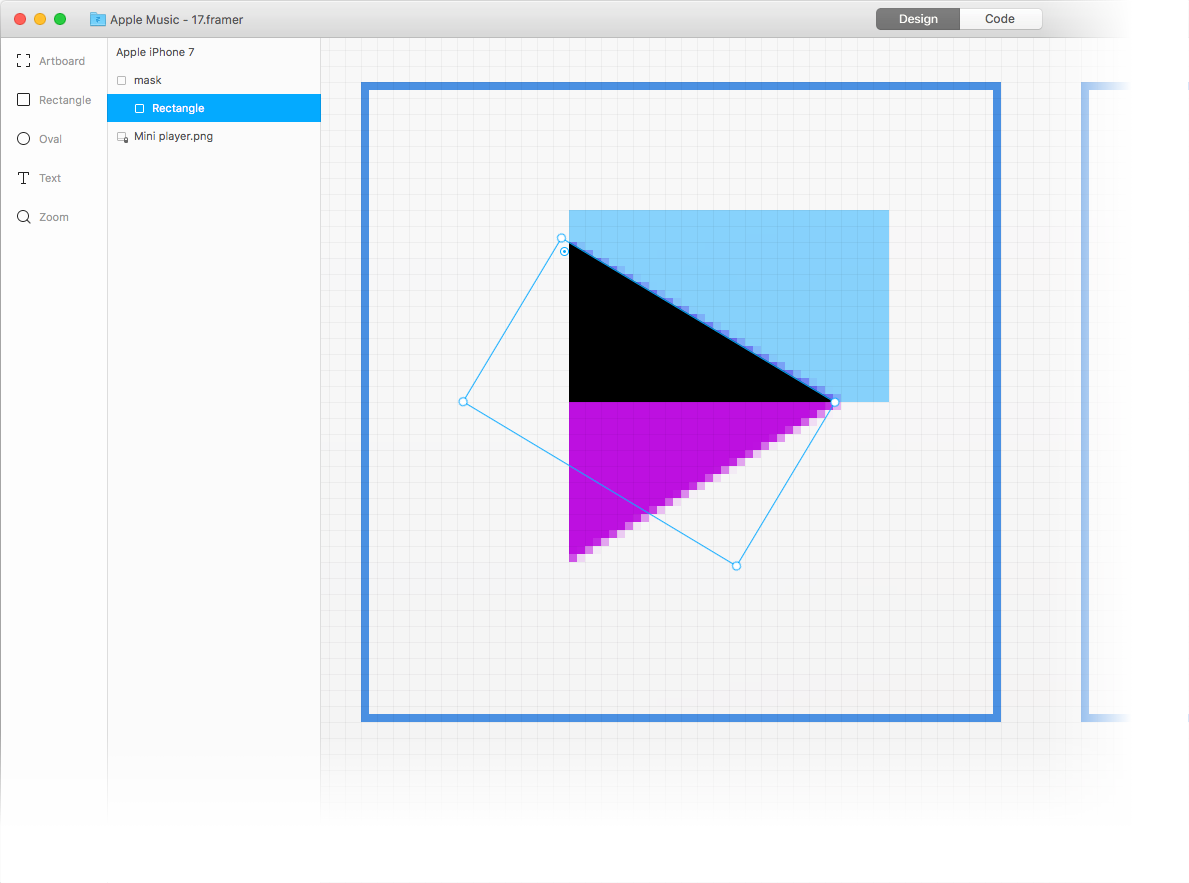Select the mask layer row
This screenshot has width=1189, height=883.
[214, 80]
